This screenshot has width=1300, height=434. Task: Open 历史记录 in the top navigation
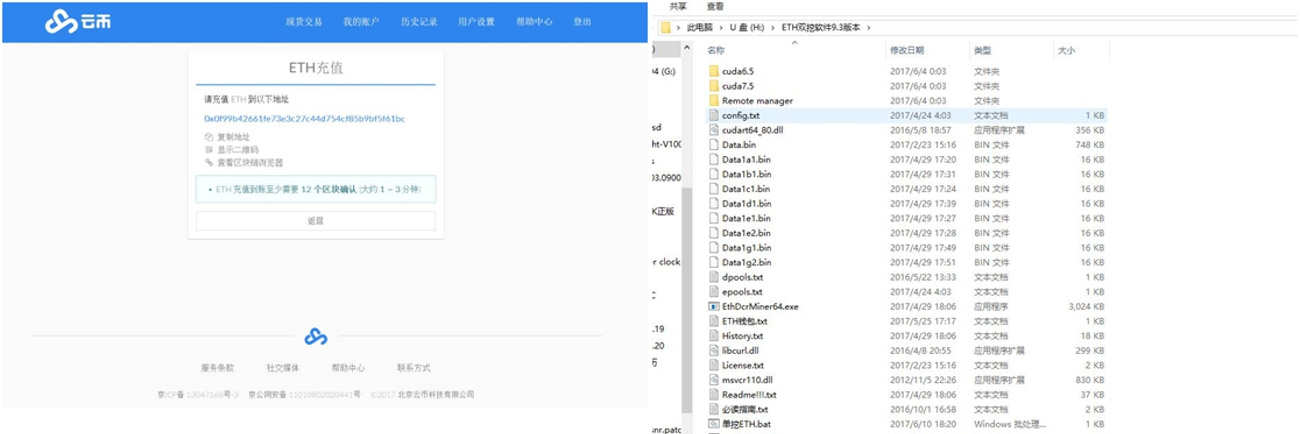[419, 22]
